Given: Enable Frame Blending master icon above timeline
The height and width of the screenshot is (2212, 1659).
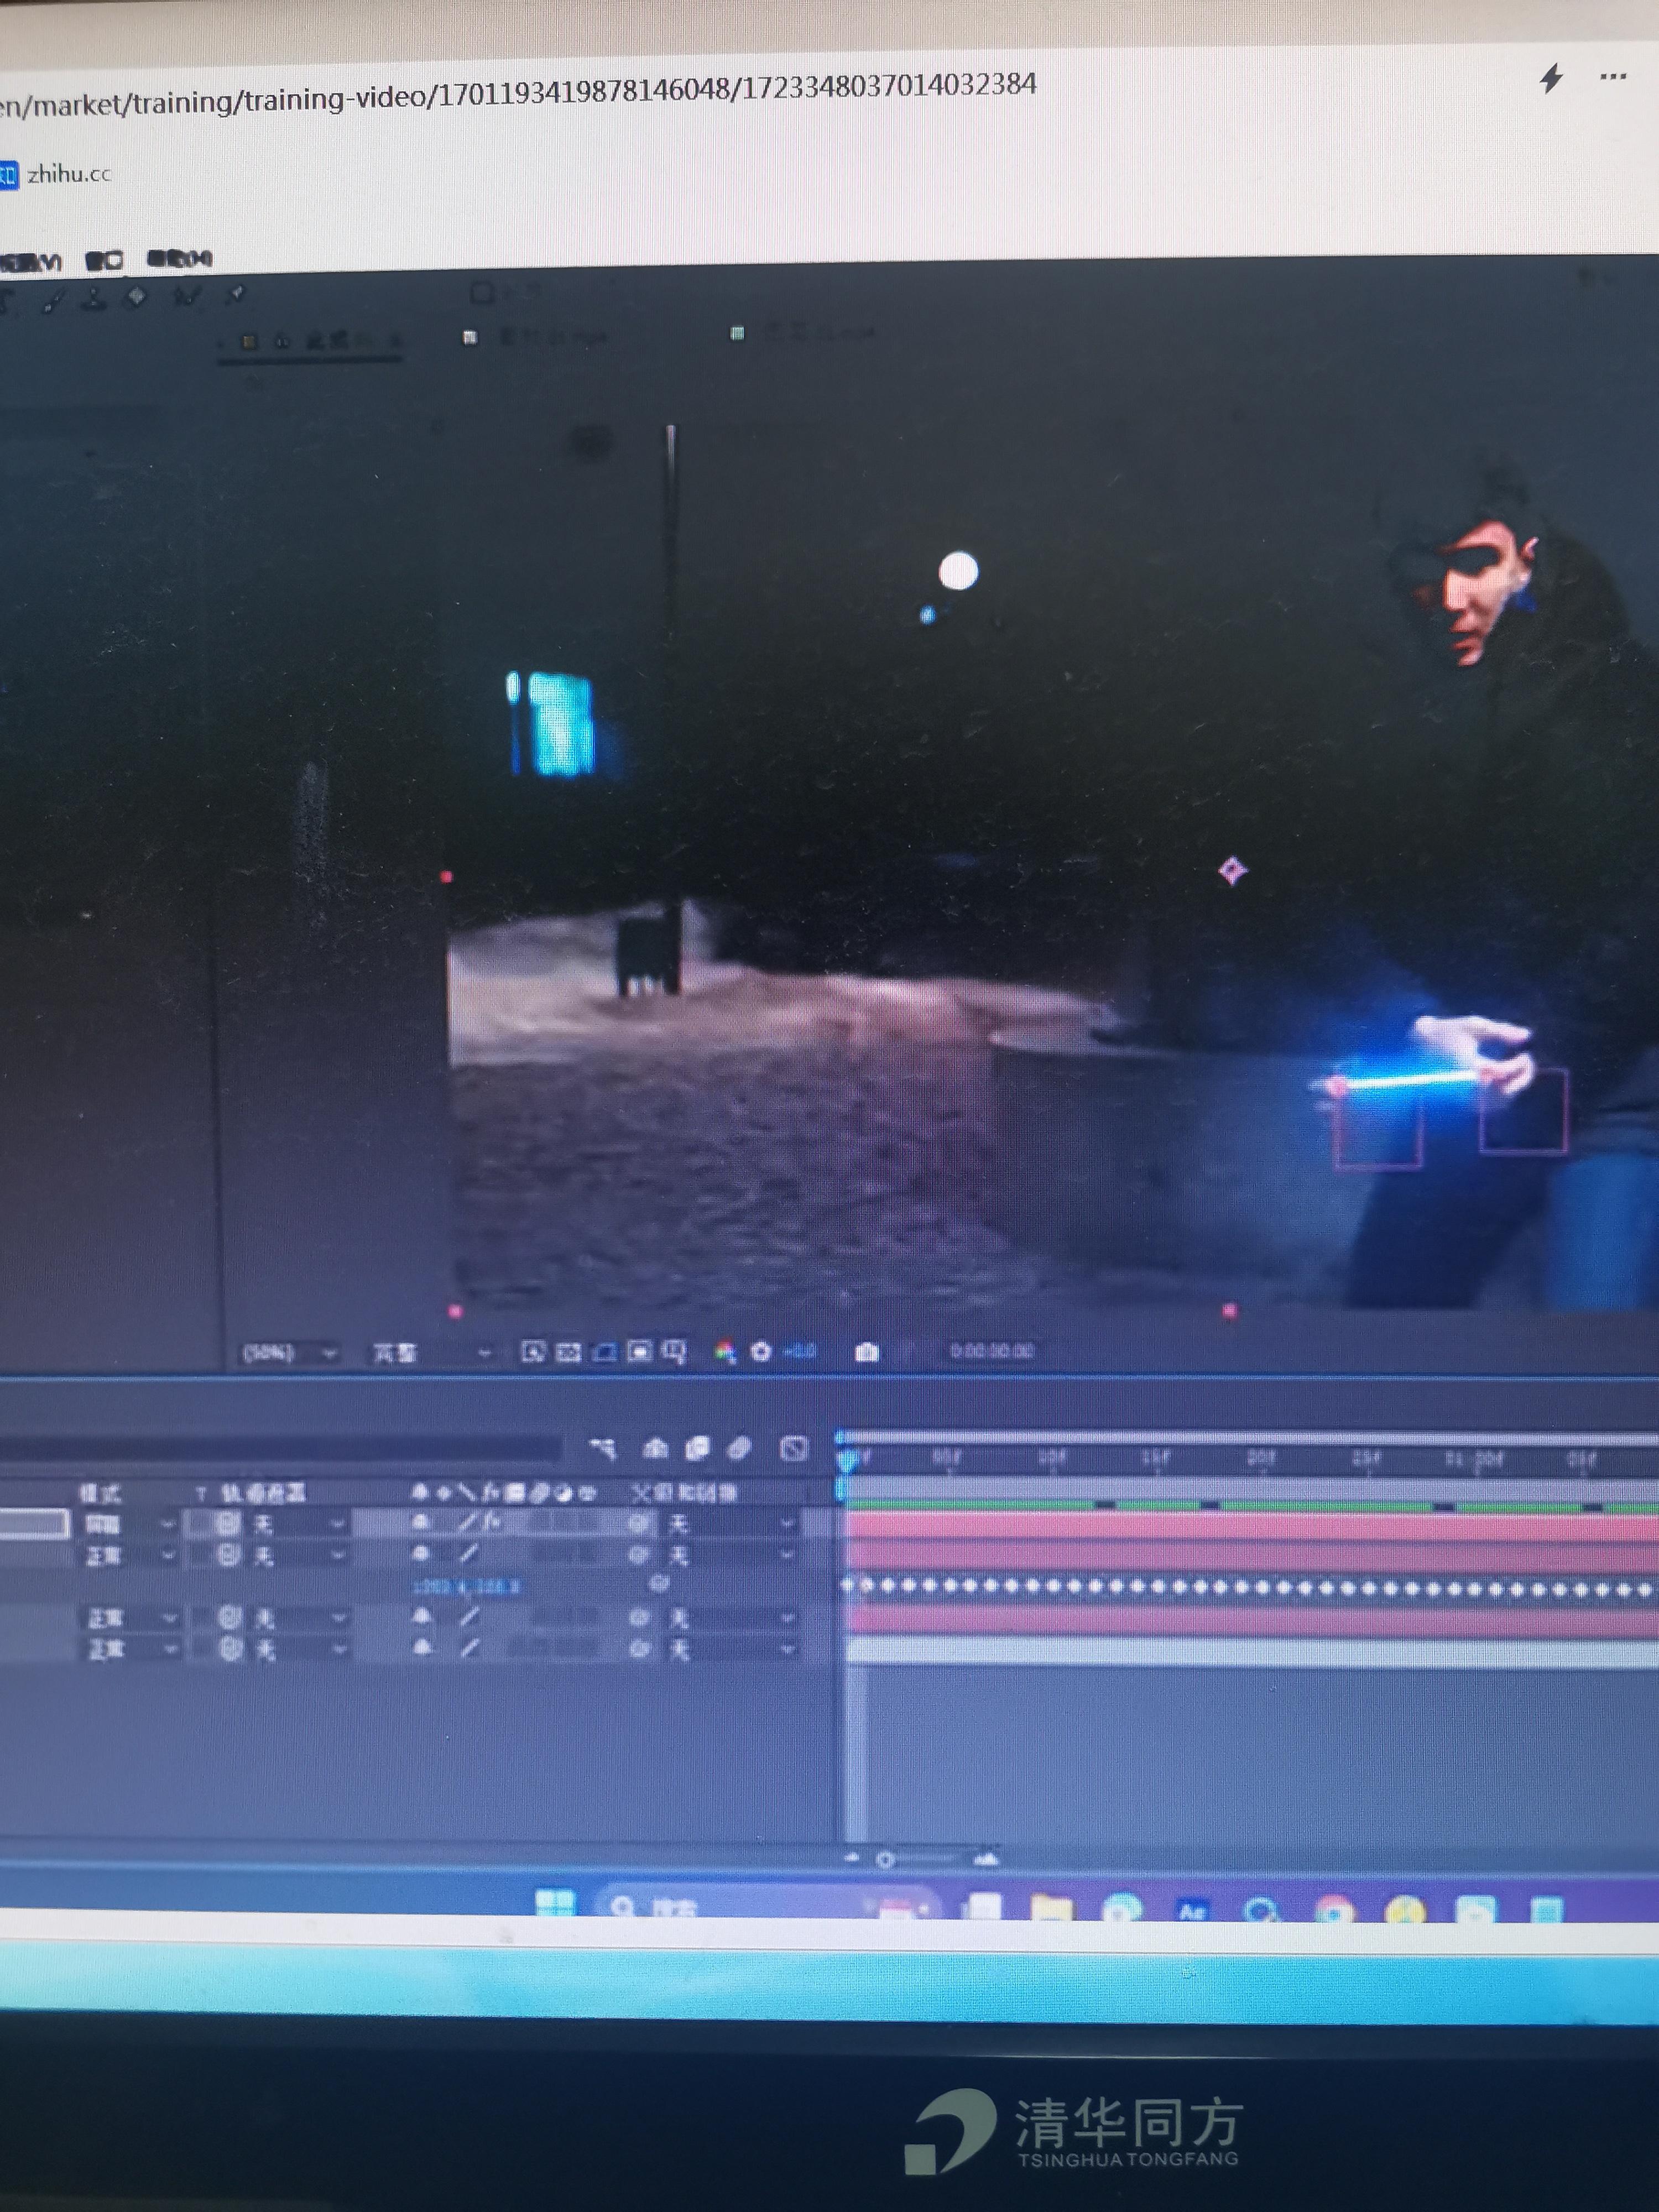Looking at the screenshot, I should click(697, 1448).
